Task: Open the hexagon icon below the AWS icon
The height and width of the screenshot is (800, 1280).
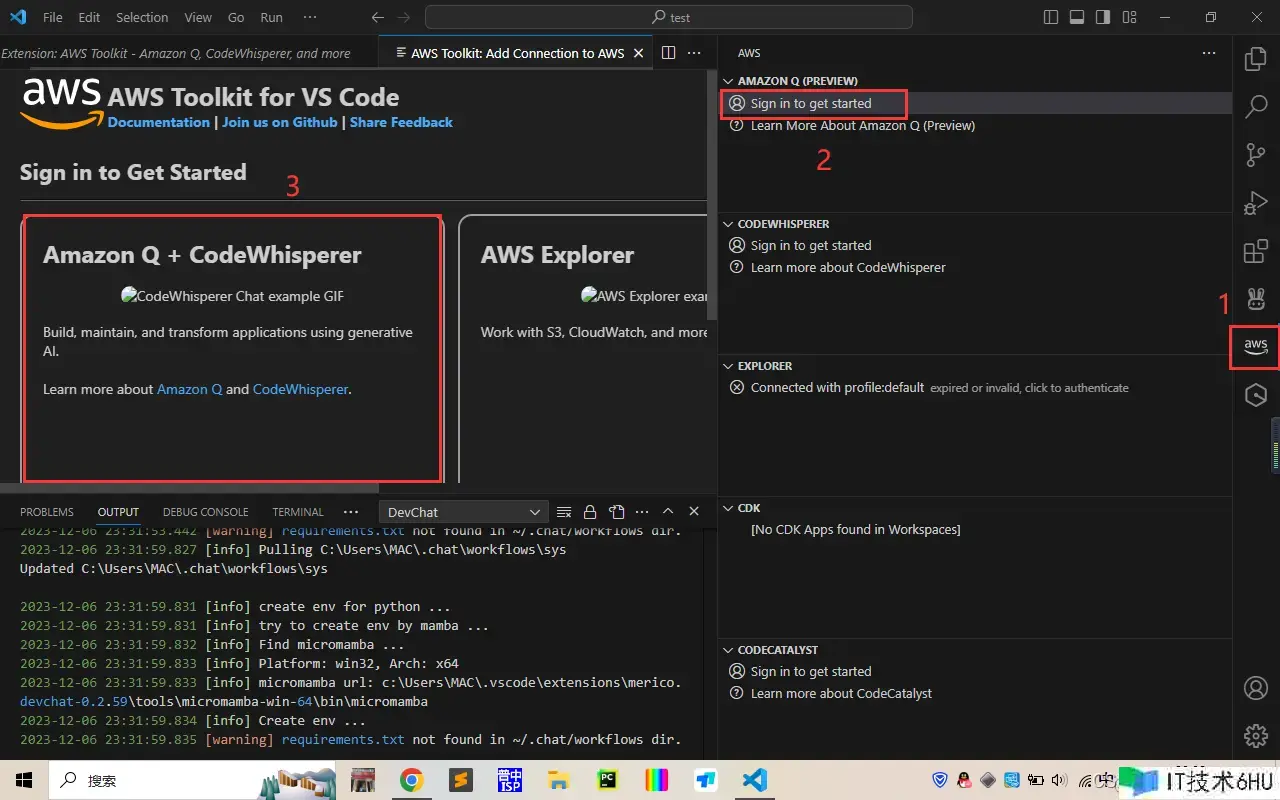Action: (x=1256, y=396)
